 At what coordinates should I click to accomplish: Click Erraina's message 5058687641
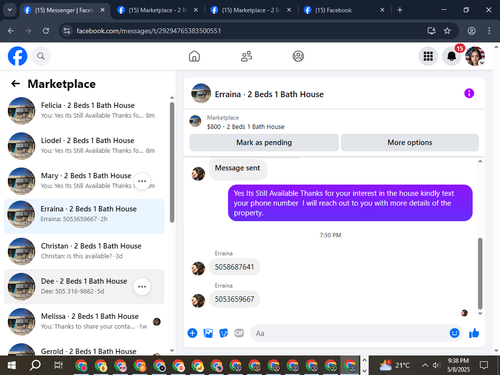coord(234,267)
